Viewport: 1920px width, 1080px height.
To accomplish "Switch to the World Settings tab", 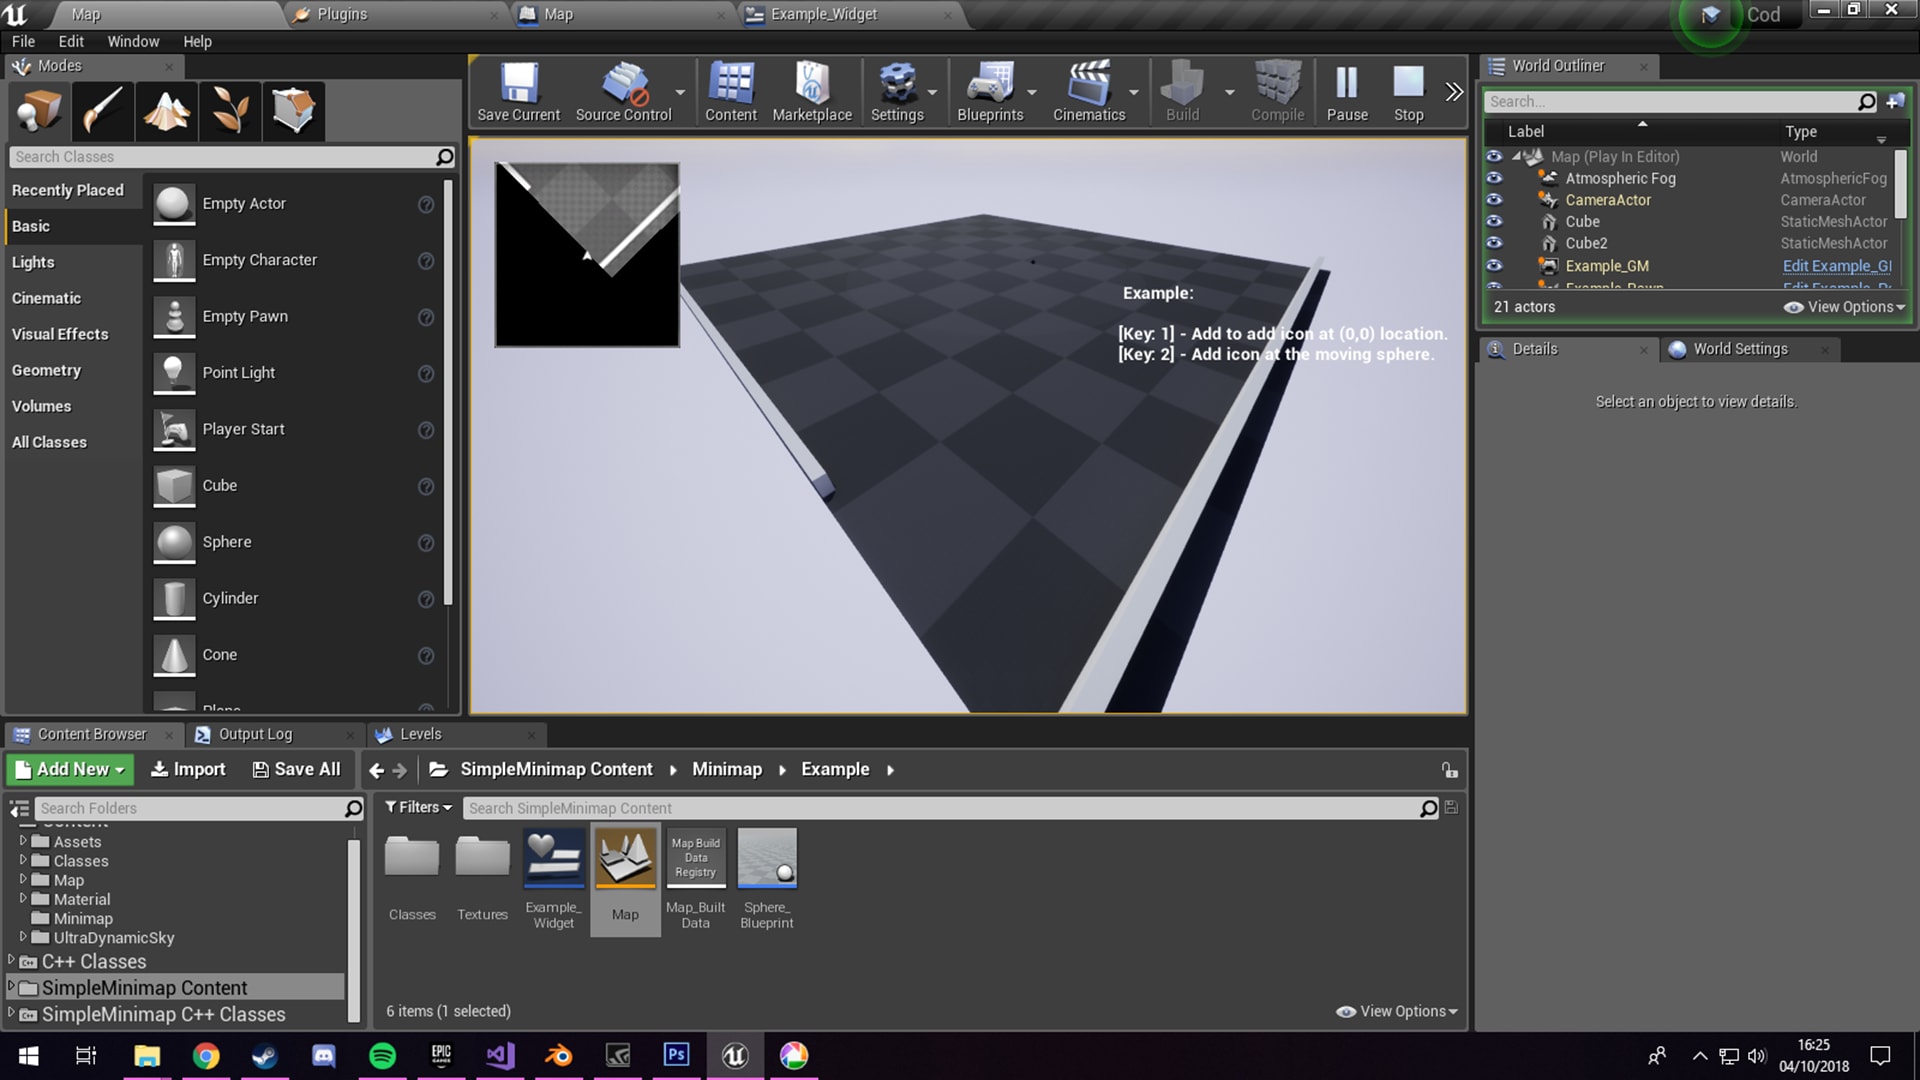I will pyautogui.click(x=1740, y=349).
